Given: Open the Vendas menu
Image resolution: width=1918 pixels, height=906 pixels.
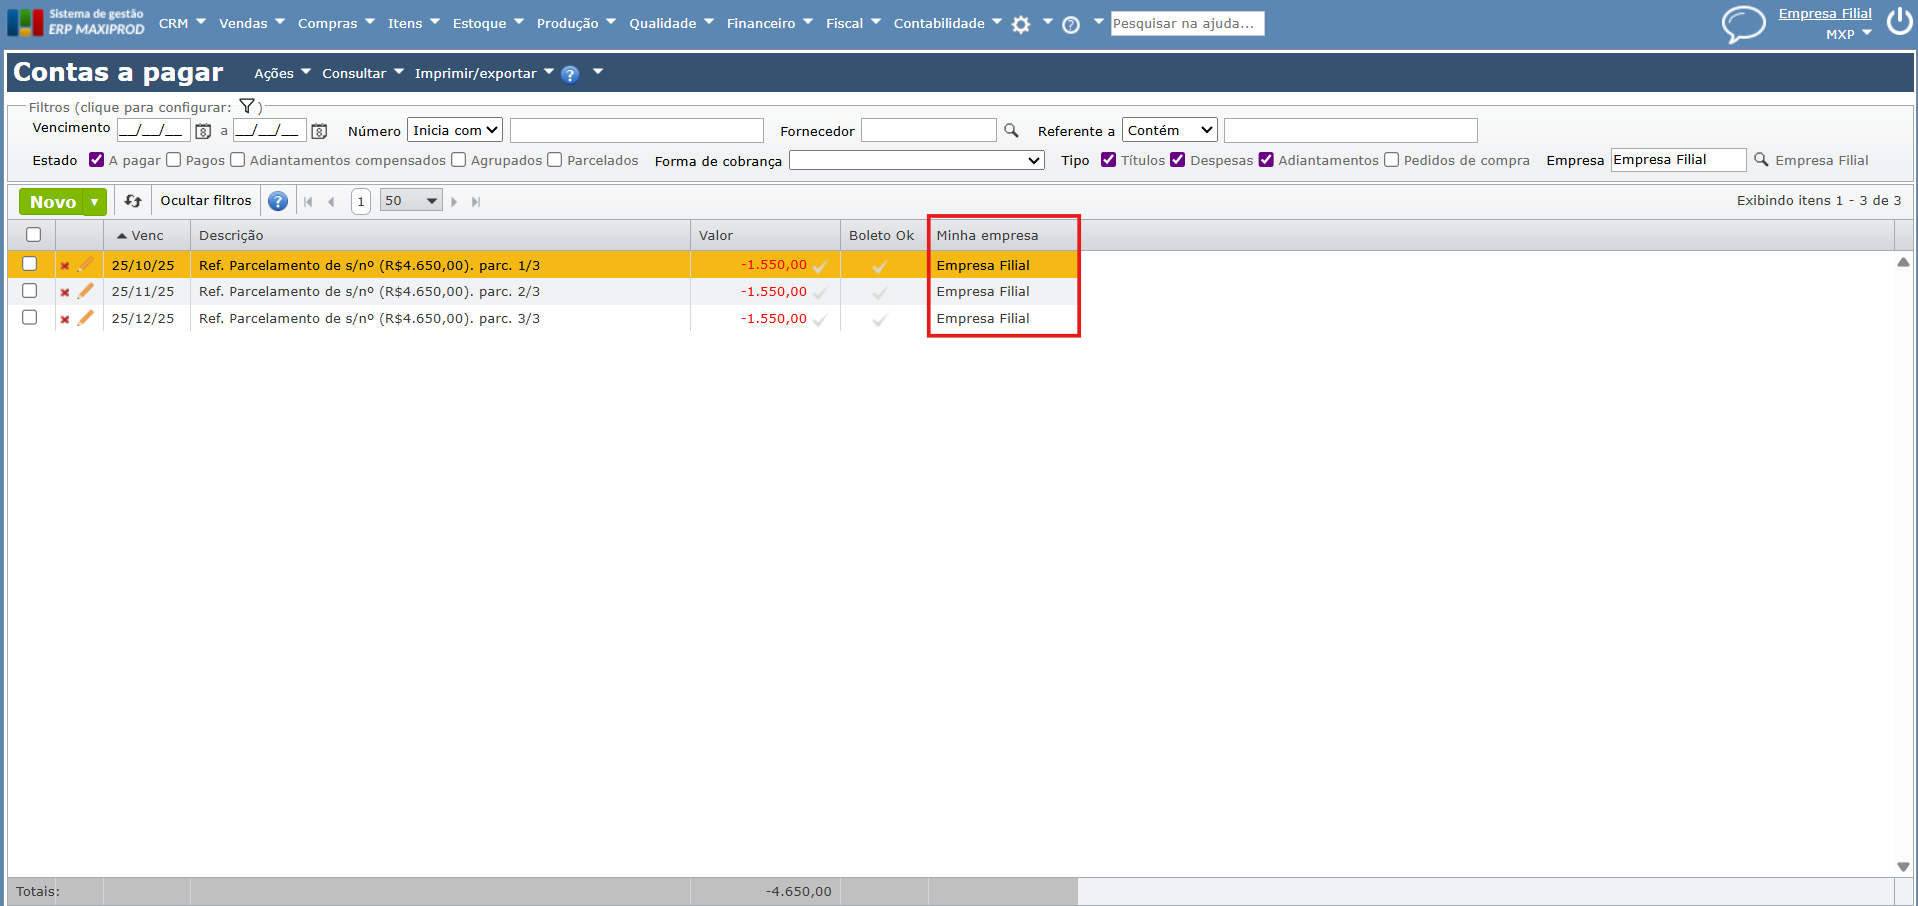Looking at the screenshot, I should [x=252, y=24].
